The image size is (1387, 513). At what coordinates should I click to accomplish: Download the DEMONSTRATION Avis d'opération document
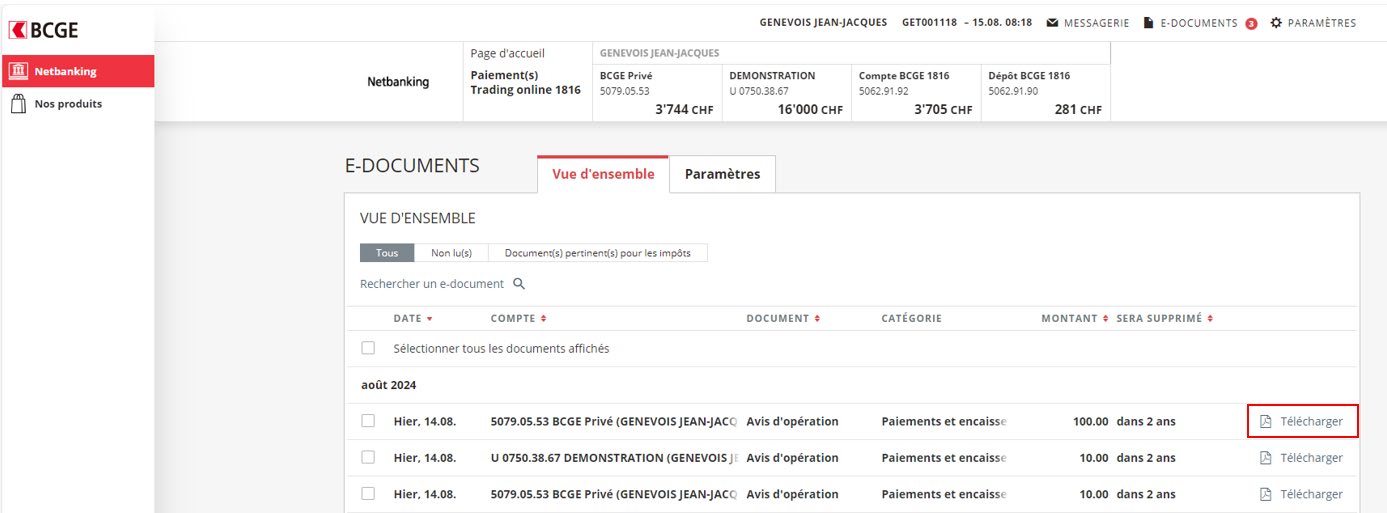pos(1302,458)
